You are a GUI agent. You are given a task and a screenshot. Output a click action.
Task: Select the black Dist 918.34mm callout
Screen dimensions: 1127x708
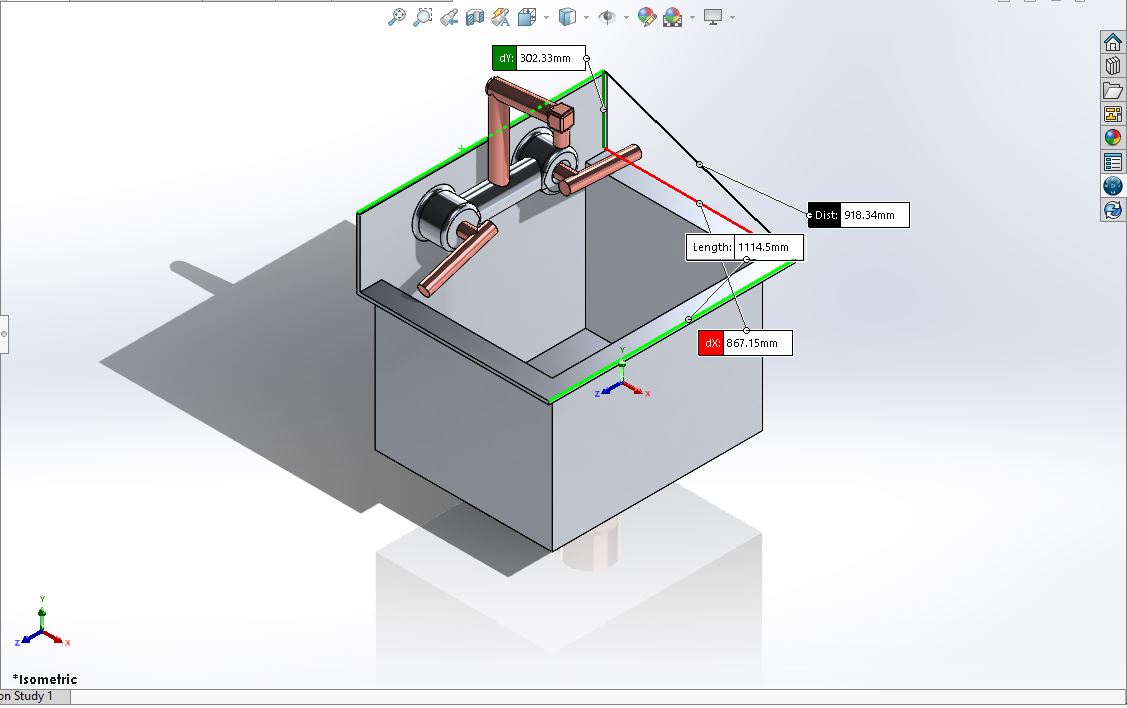click(859, 215)
